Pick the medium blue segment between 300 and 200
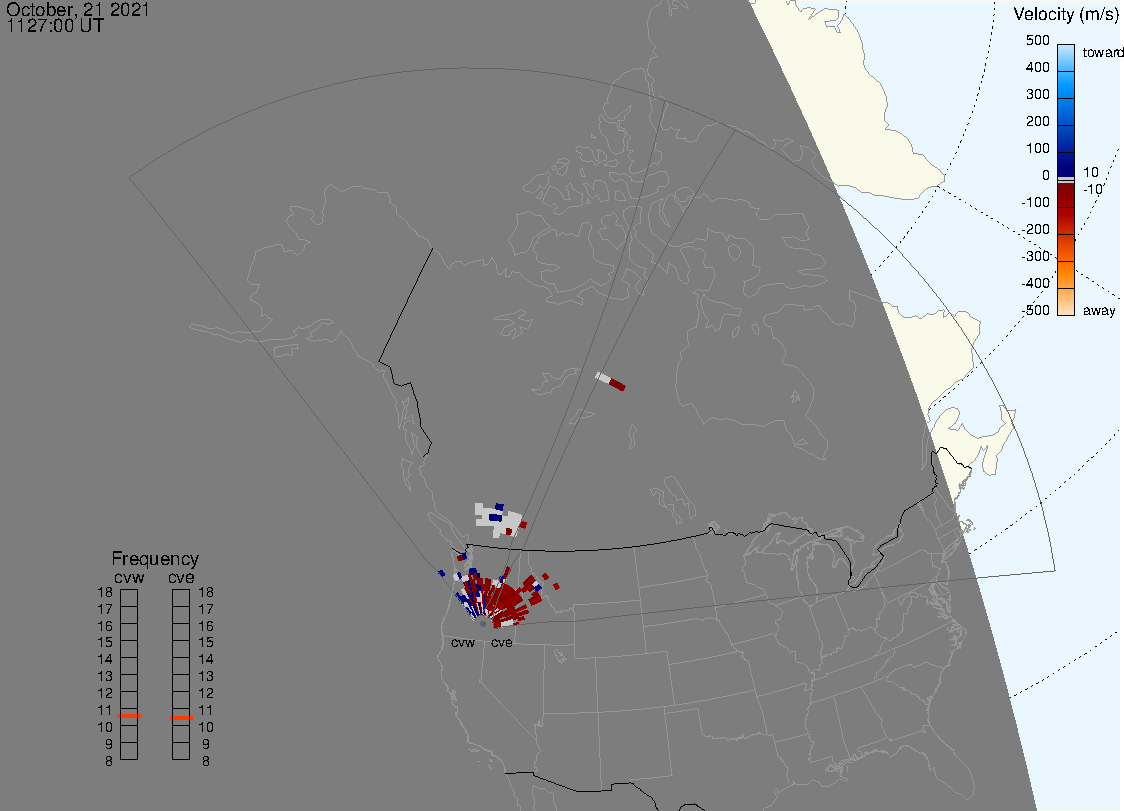This screenshot has height=811, width=1124. tap(1066, 110)
